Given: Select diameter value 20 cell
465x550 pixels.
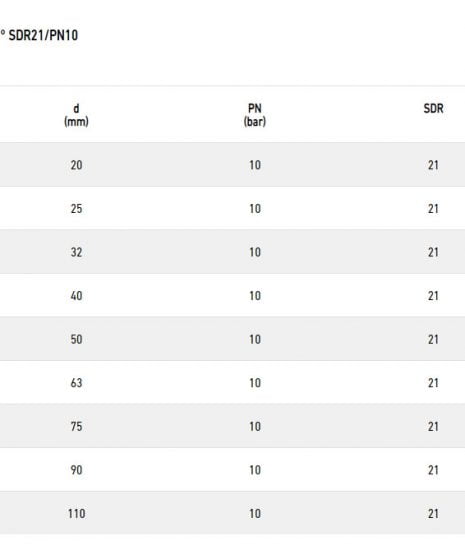Looking at the screenshot, I should [76, 165].
